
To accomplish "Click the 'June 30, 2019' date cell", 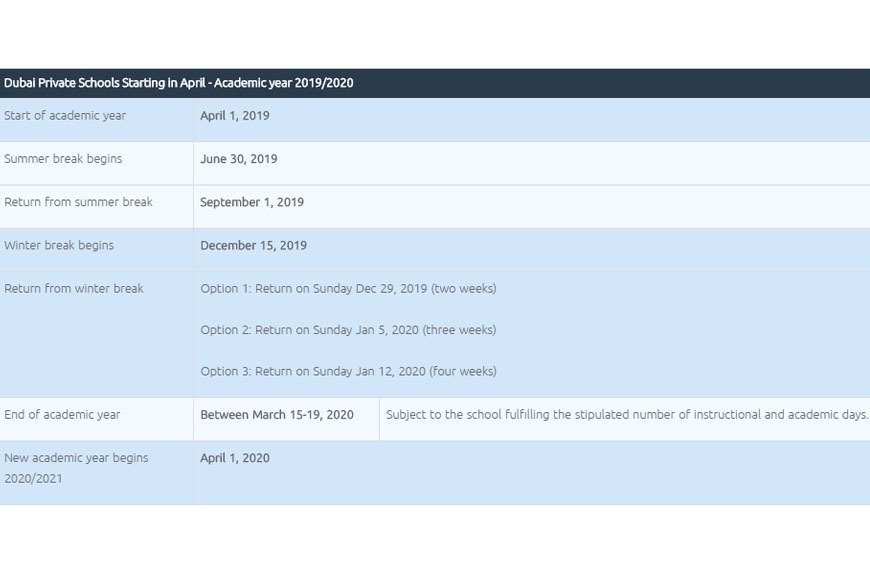I will (239, 159).
